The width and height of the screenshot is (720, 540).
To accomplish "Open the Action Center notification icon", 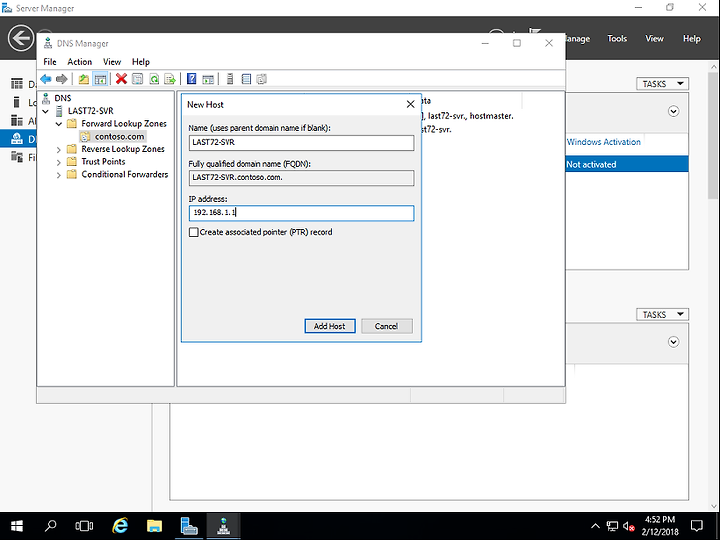I will (697, 526).
